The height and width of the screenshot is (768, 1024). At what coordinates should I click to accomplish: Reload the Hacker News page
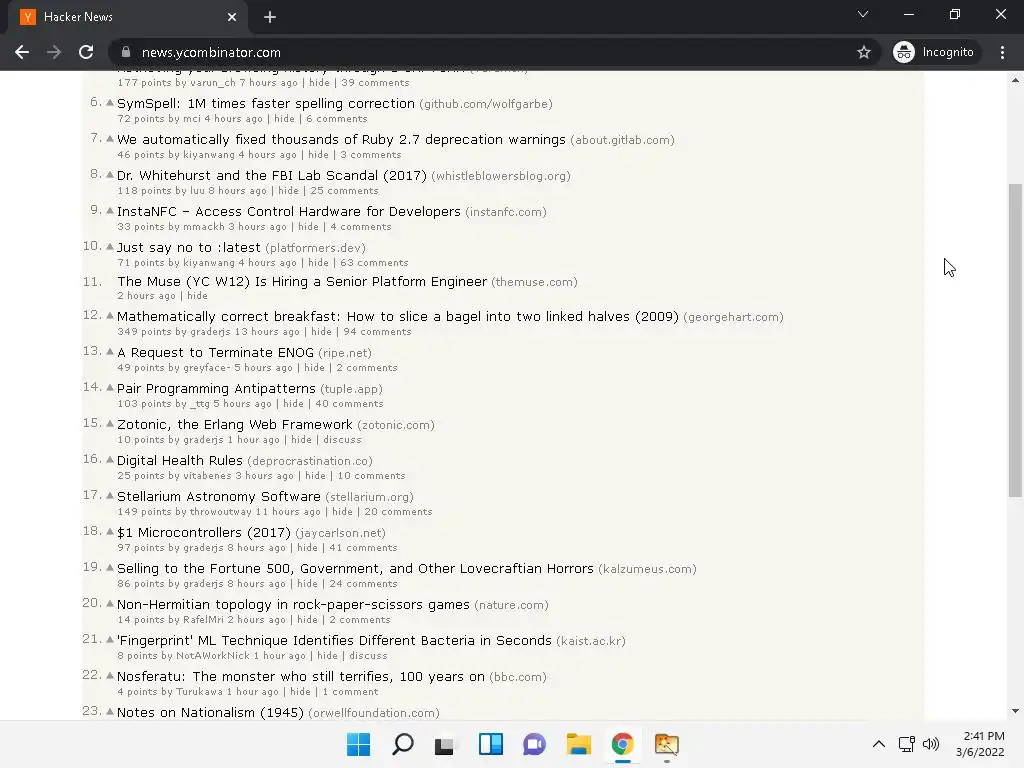(86, 52)
